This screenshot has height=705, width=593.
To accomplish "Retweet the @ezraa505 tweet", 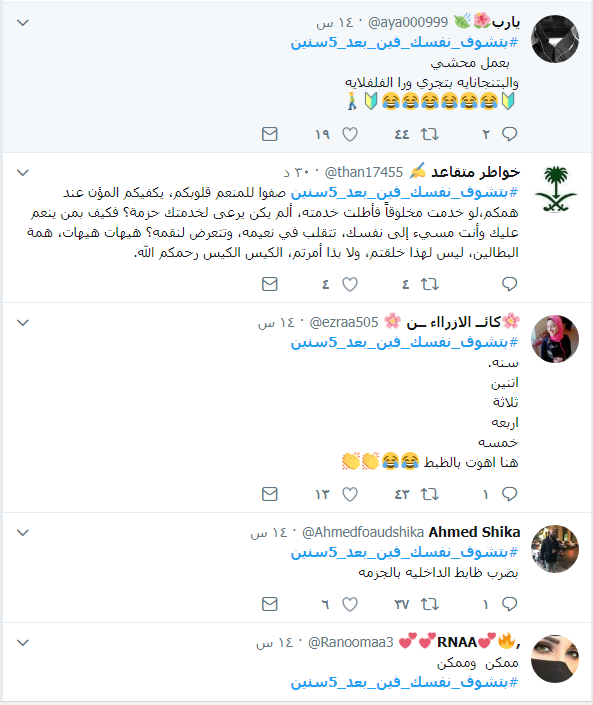I will 429,494.
